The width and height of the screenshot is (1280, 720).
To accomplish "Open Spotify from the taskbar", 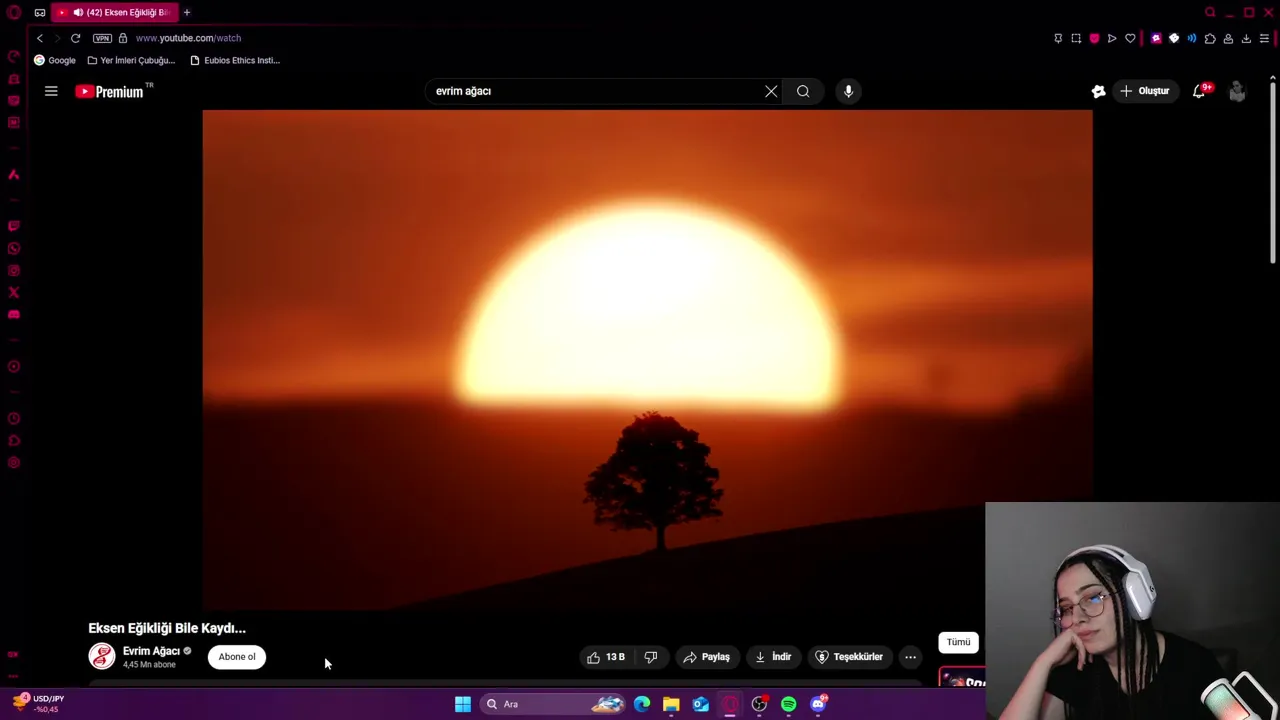I will click(789, 704).
